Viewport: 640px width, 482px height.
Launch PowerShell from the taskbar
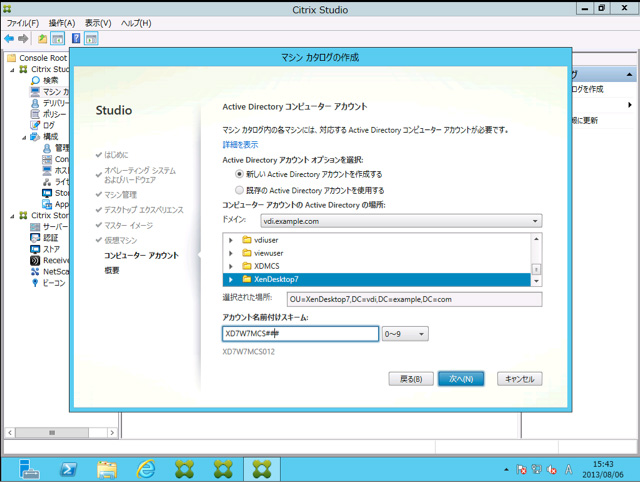click(68, 469)
